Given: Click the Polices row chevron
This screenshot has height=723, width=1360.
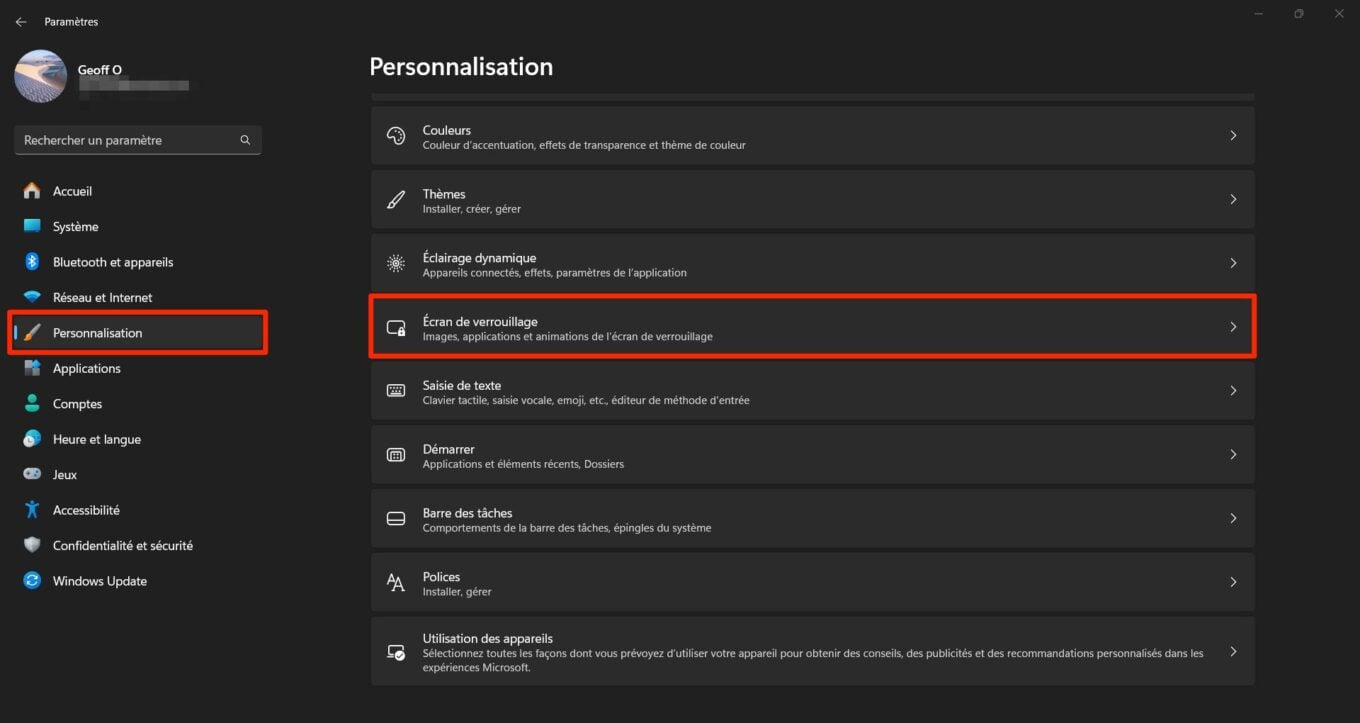Looking at the screenshot, I should coord(1233,582).
